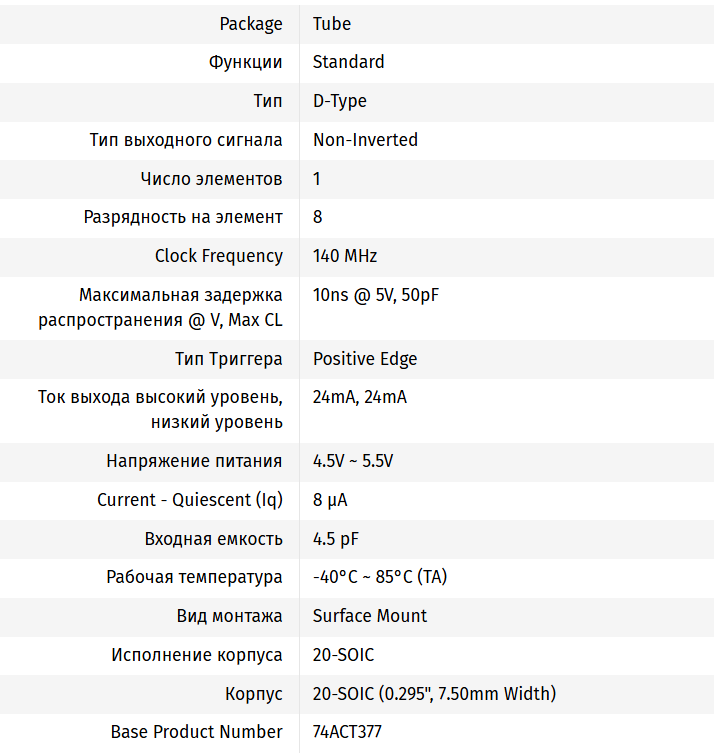Click the 4.5 pF input capacitance value
The width and height of the screenshot is (714, 756).
[x=335, y=539]
